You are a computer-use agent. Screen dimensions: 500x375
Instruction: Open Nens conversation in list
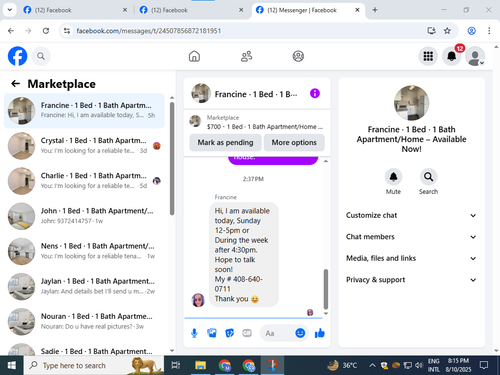(x=84, y=251)
